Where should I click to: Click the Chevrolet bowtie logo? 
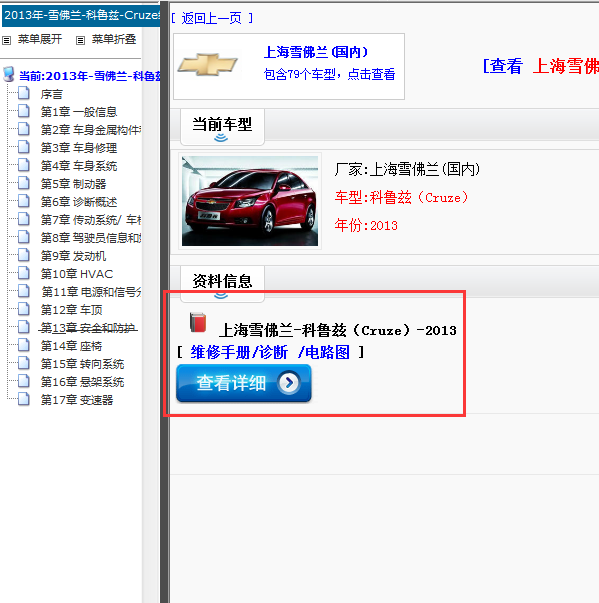pos(207,65)
